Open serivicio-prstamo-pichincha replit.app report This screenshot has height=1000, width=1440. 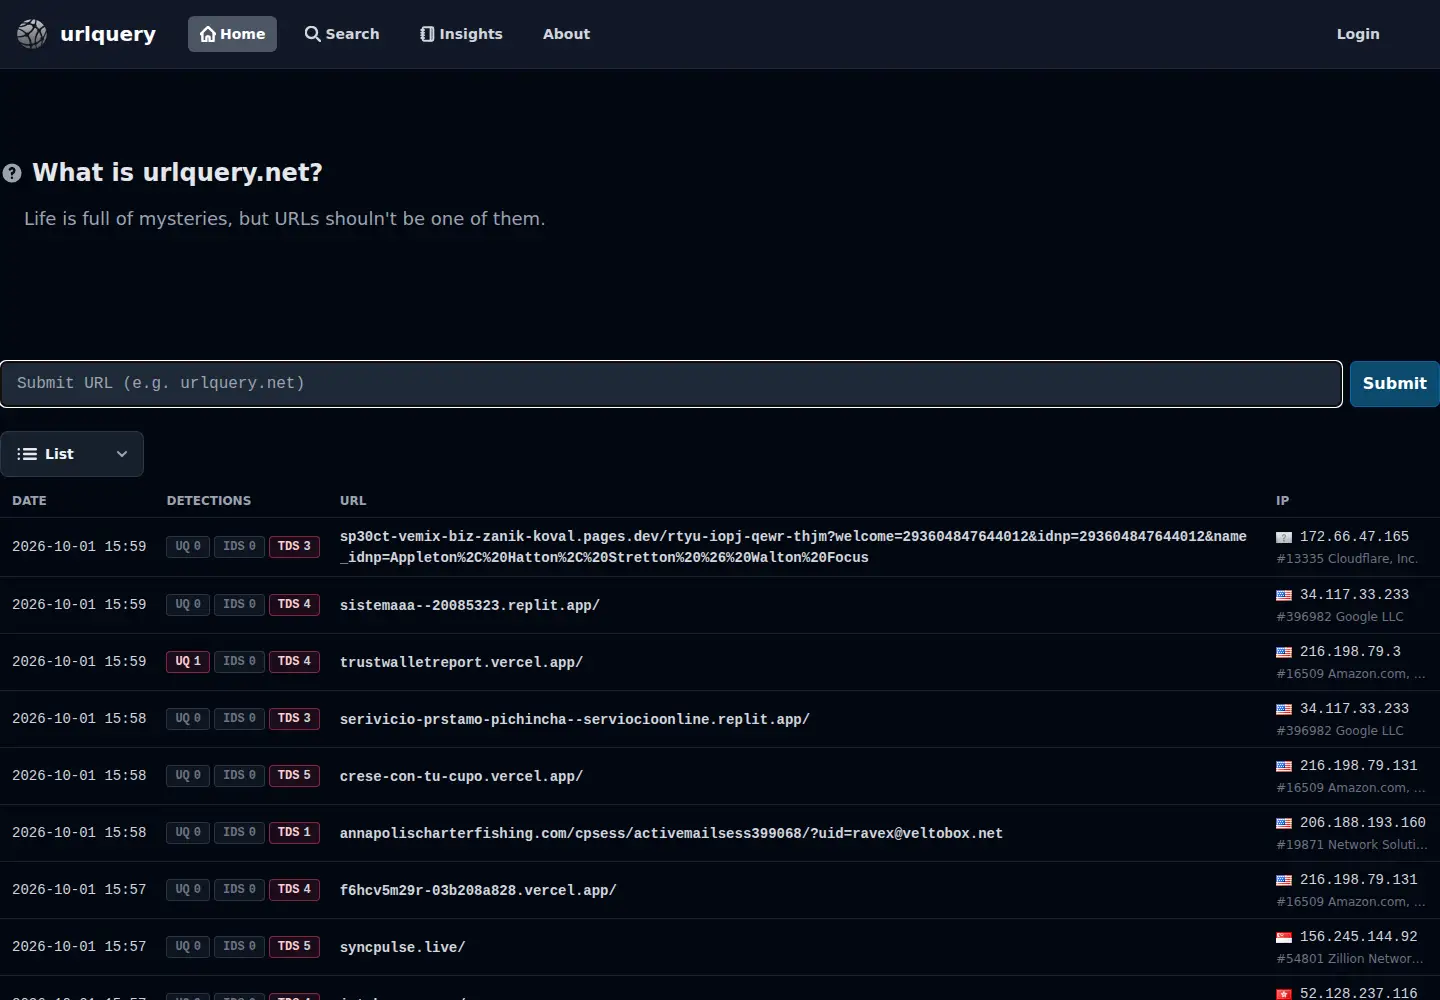point(575,719)
